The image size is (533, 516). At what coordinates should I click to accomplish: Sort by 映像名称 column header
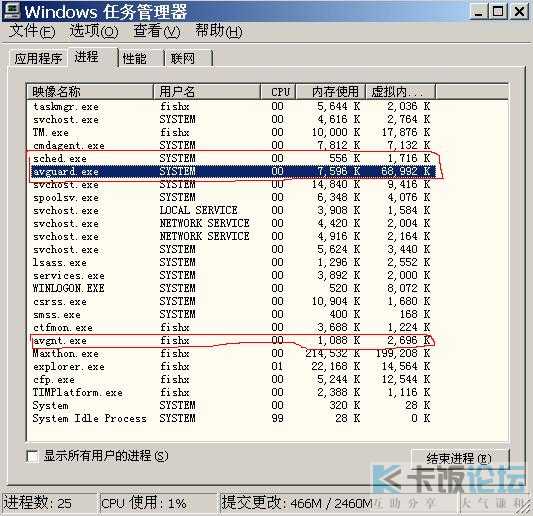tap(90, 91)
